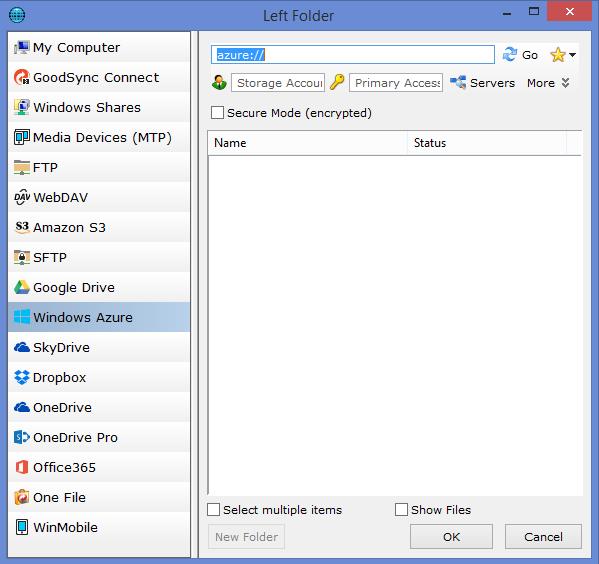Click the SFTP lock icon
The height and width of the screenshot is (564, 599).
point(21,257)
